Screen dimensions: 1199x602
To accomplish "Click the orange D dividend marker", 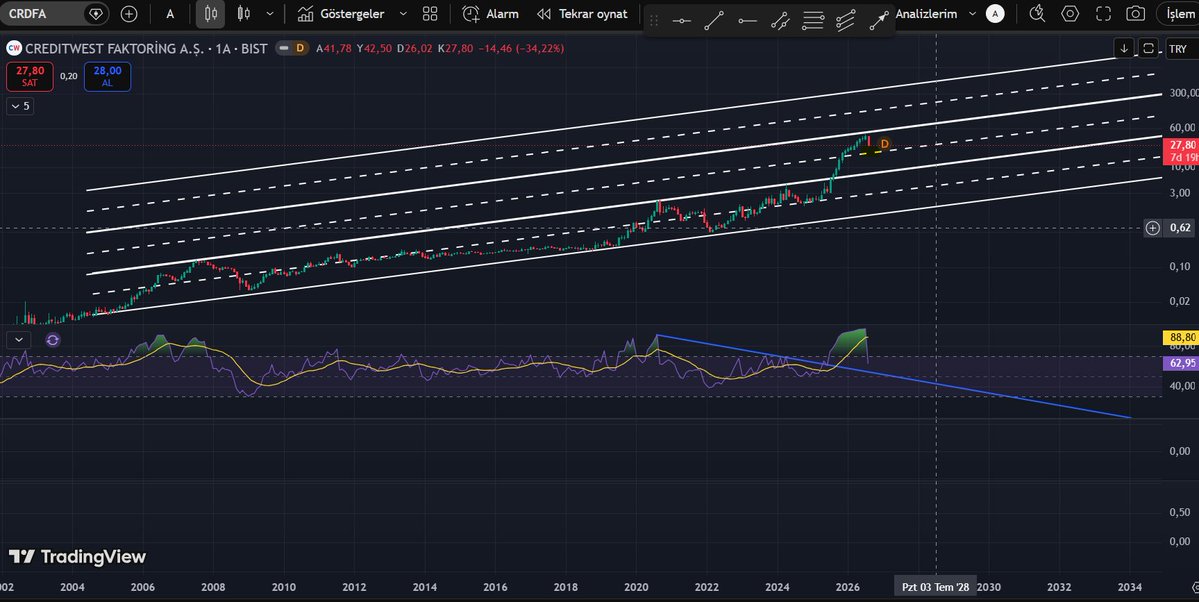I will pyautogui.click(x=885, y=144).
